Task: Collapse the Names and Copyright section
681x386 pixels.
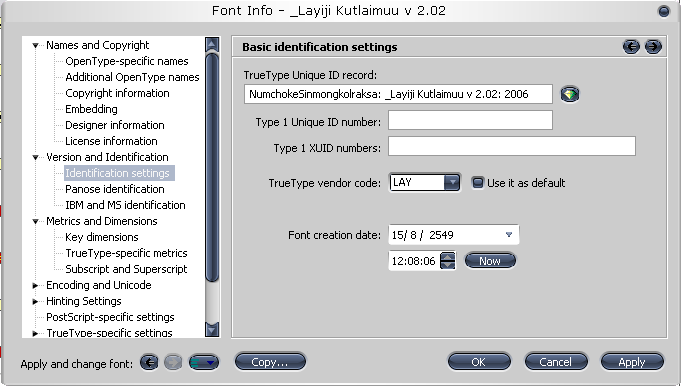Action: pos(36,45)
